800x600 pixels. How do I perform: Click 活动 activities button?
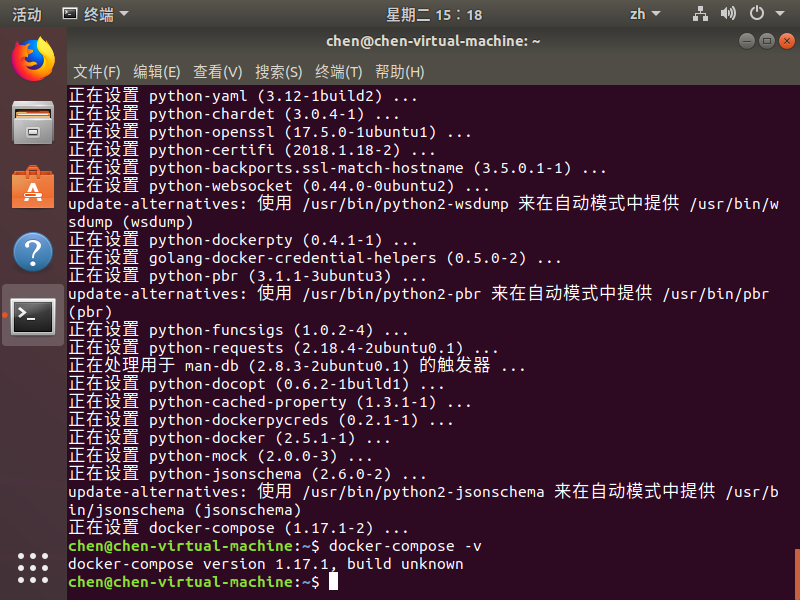[27, 14]
